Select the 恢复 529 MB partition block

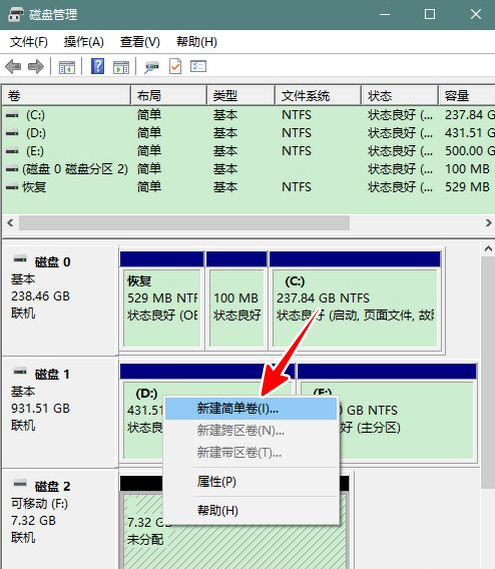tap(162, 300)
